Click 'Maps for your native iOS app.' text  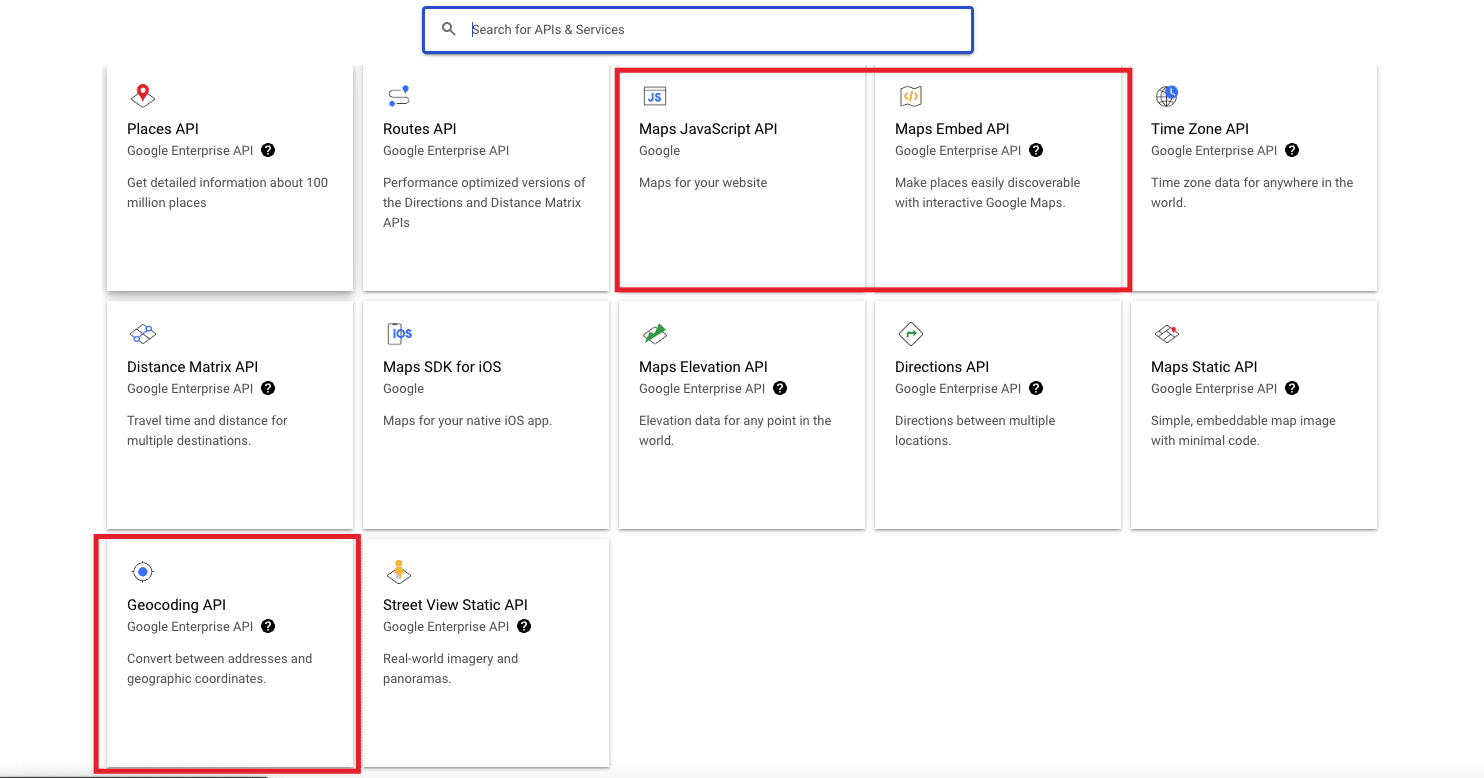467,421
